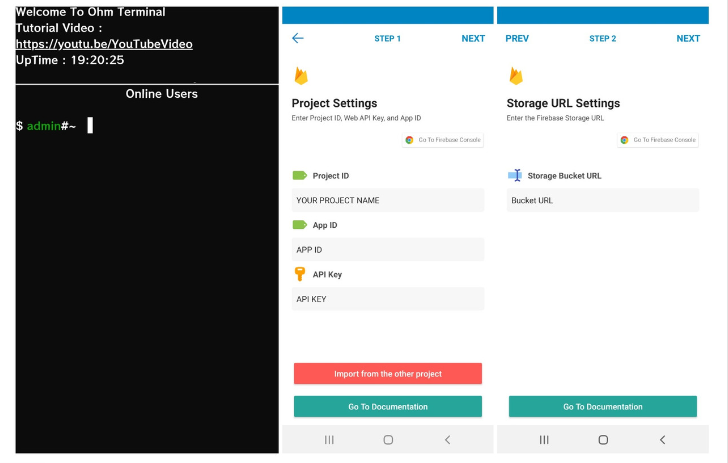Tap Android back button under Storage URL screen
728x463 pixels.
[662, 439]
